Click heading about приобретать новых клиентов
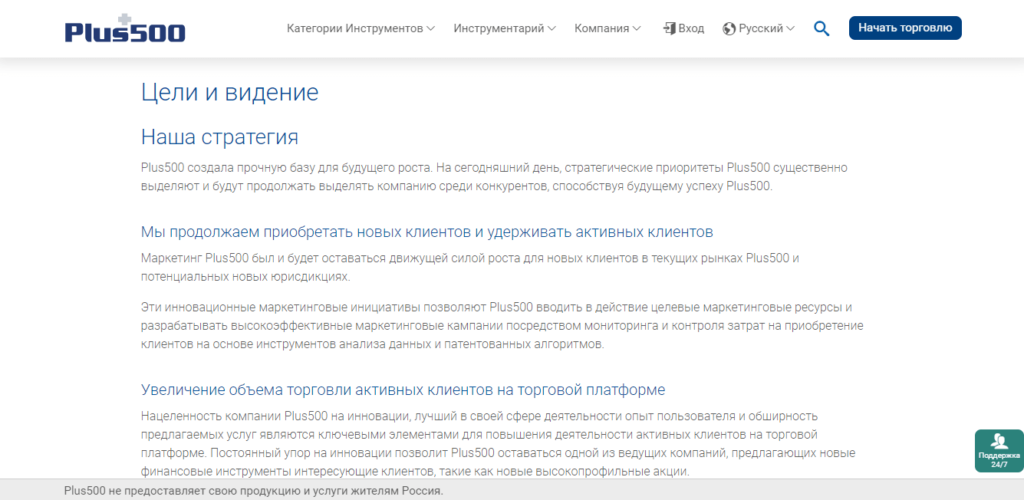Image resolution: width=1024 pixels, height=500 pixels. 427,232
